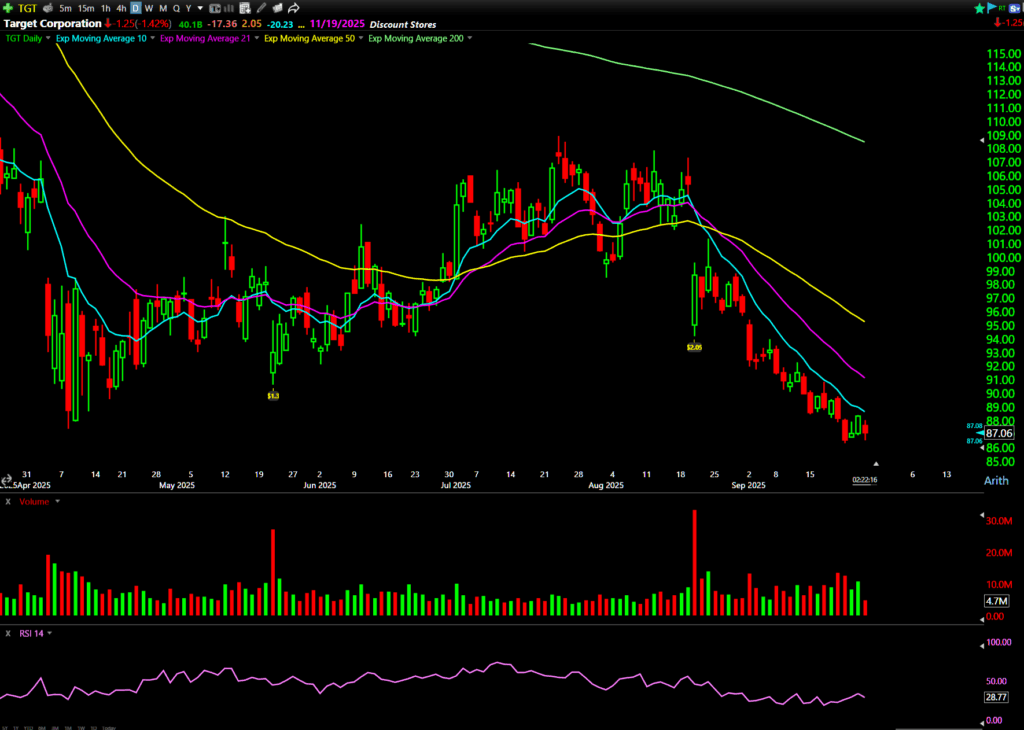This screenshot has height=730, width=1024.
Task: Click the TGT ticker symbol
Action: [x=28, y=8]
